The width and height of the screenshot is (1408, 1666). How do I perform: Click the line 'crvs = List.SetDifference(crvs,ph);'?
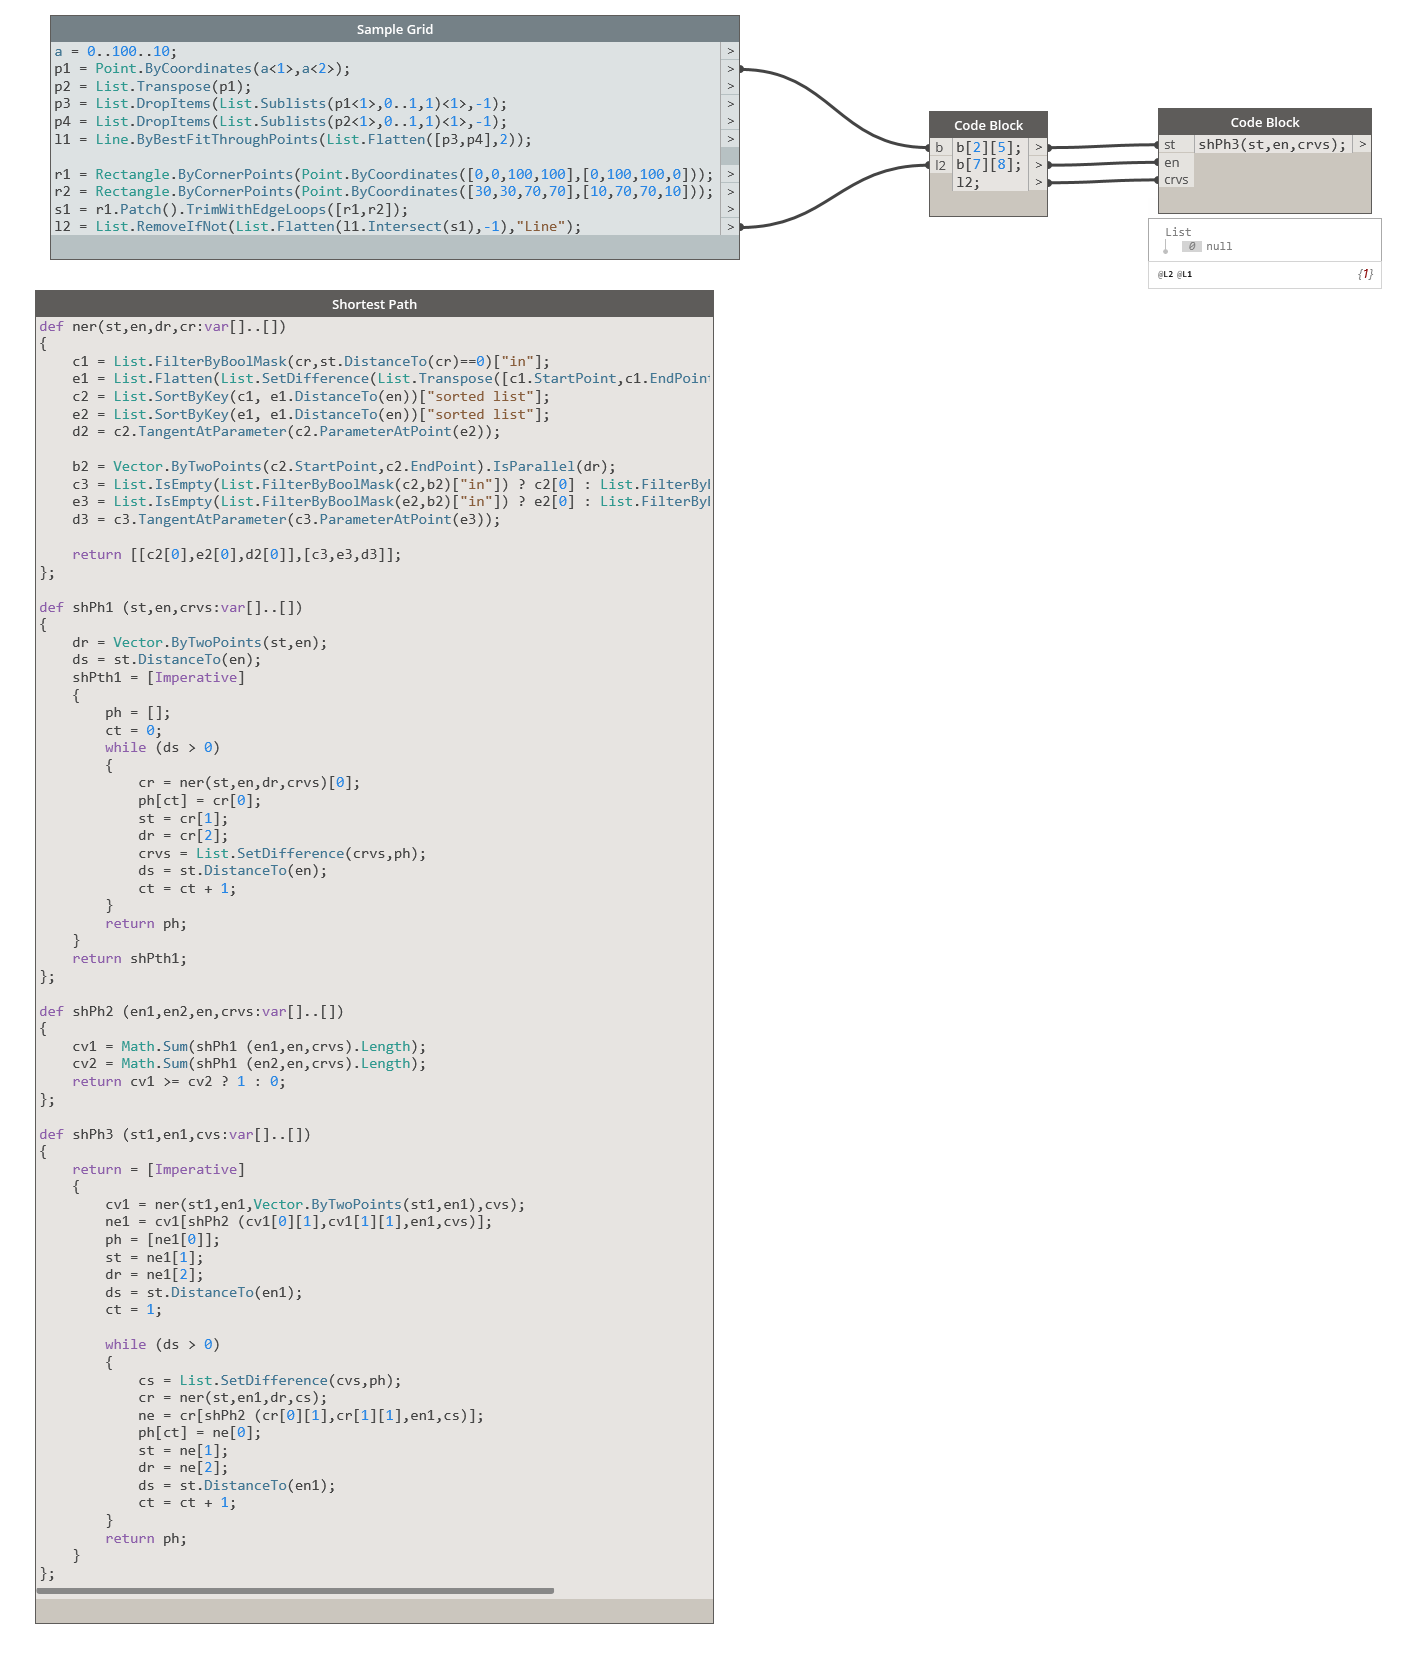click(x=283, y=853)
